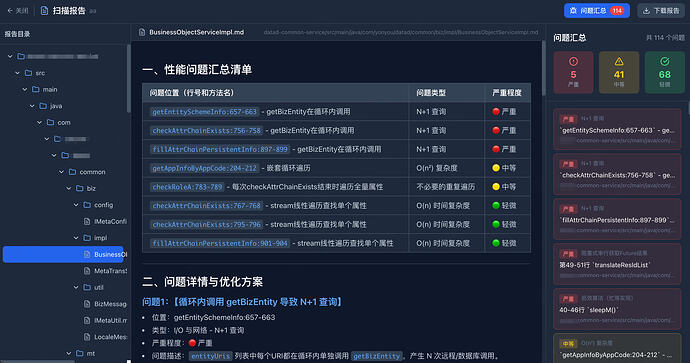Image resolution: width=690 pixels, height=363 pixels.
Task: Select the BusinessOl file in tree
Action: pos(63,254)
